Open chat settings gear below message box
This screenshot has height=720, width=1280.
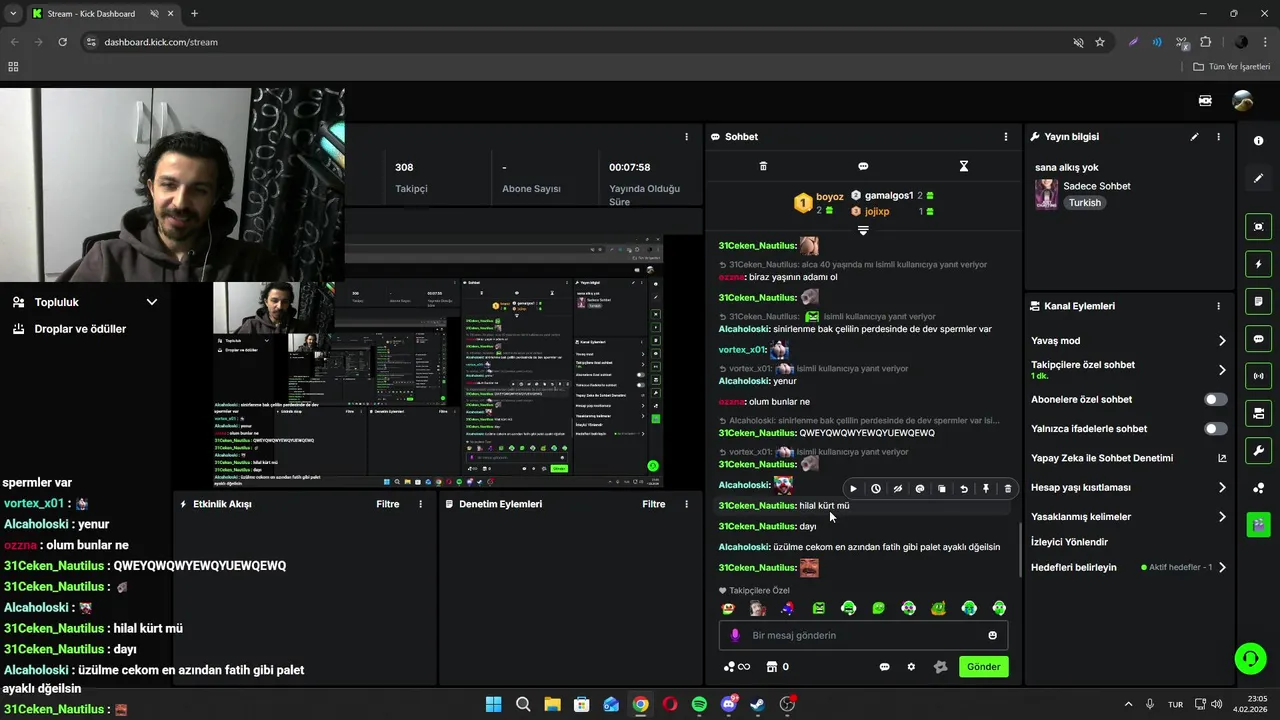[x=911, y=667]
